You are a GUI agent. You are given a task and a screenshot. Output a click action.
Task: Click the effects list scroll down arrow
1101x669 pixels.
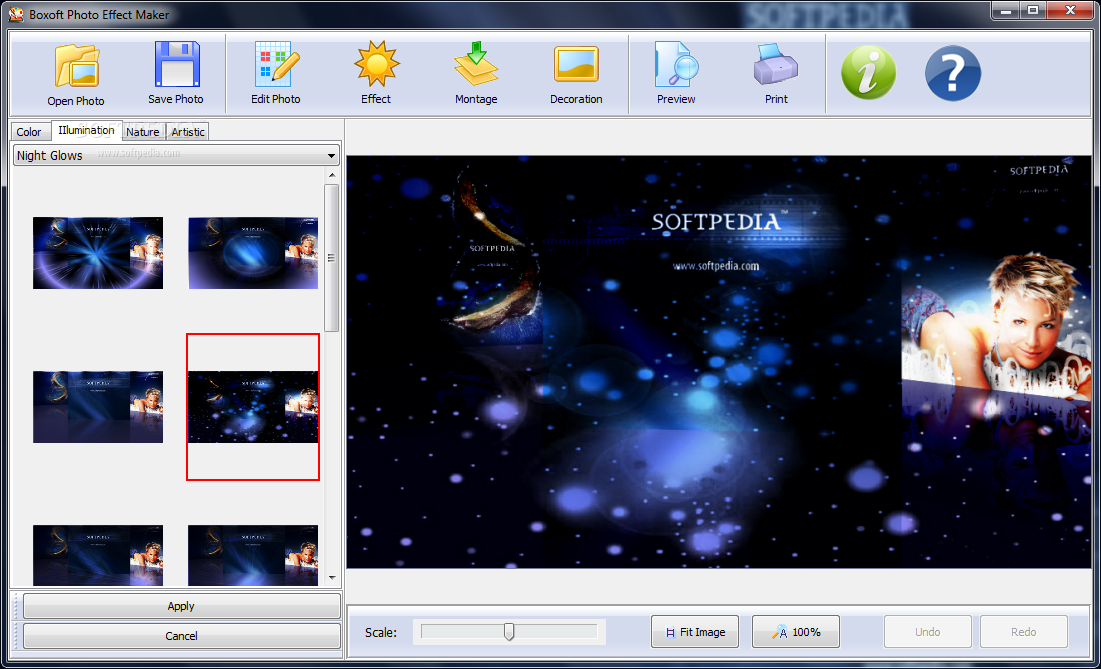(x=332, y=578)
